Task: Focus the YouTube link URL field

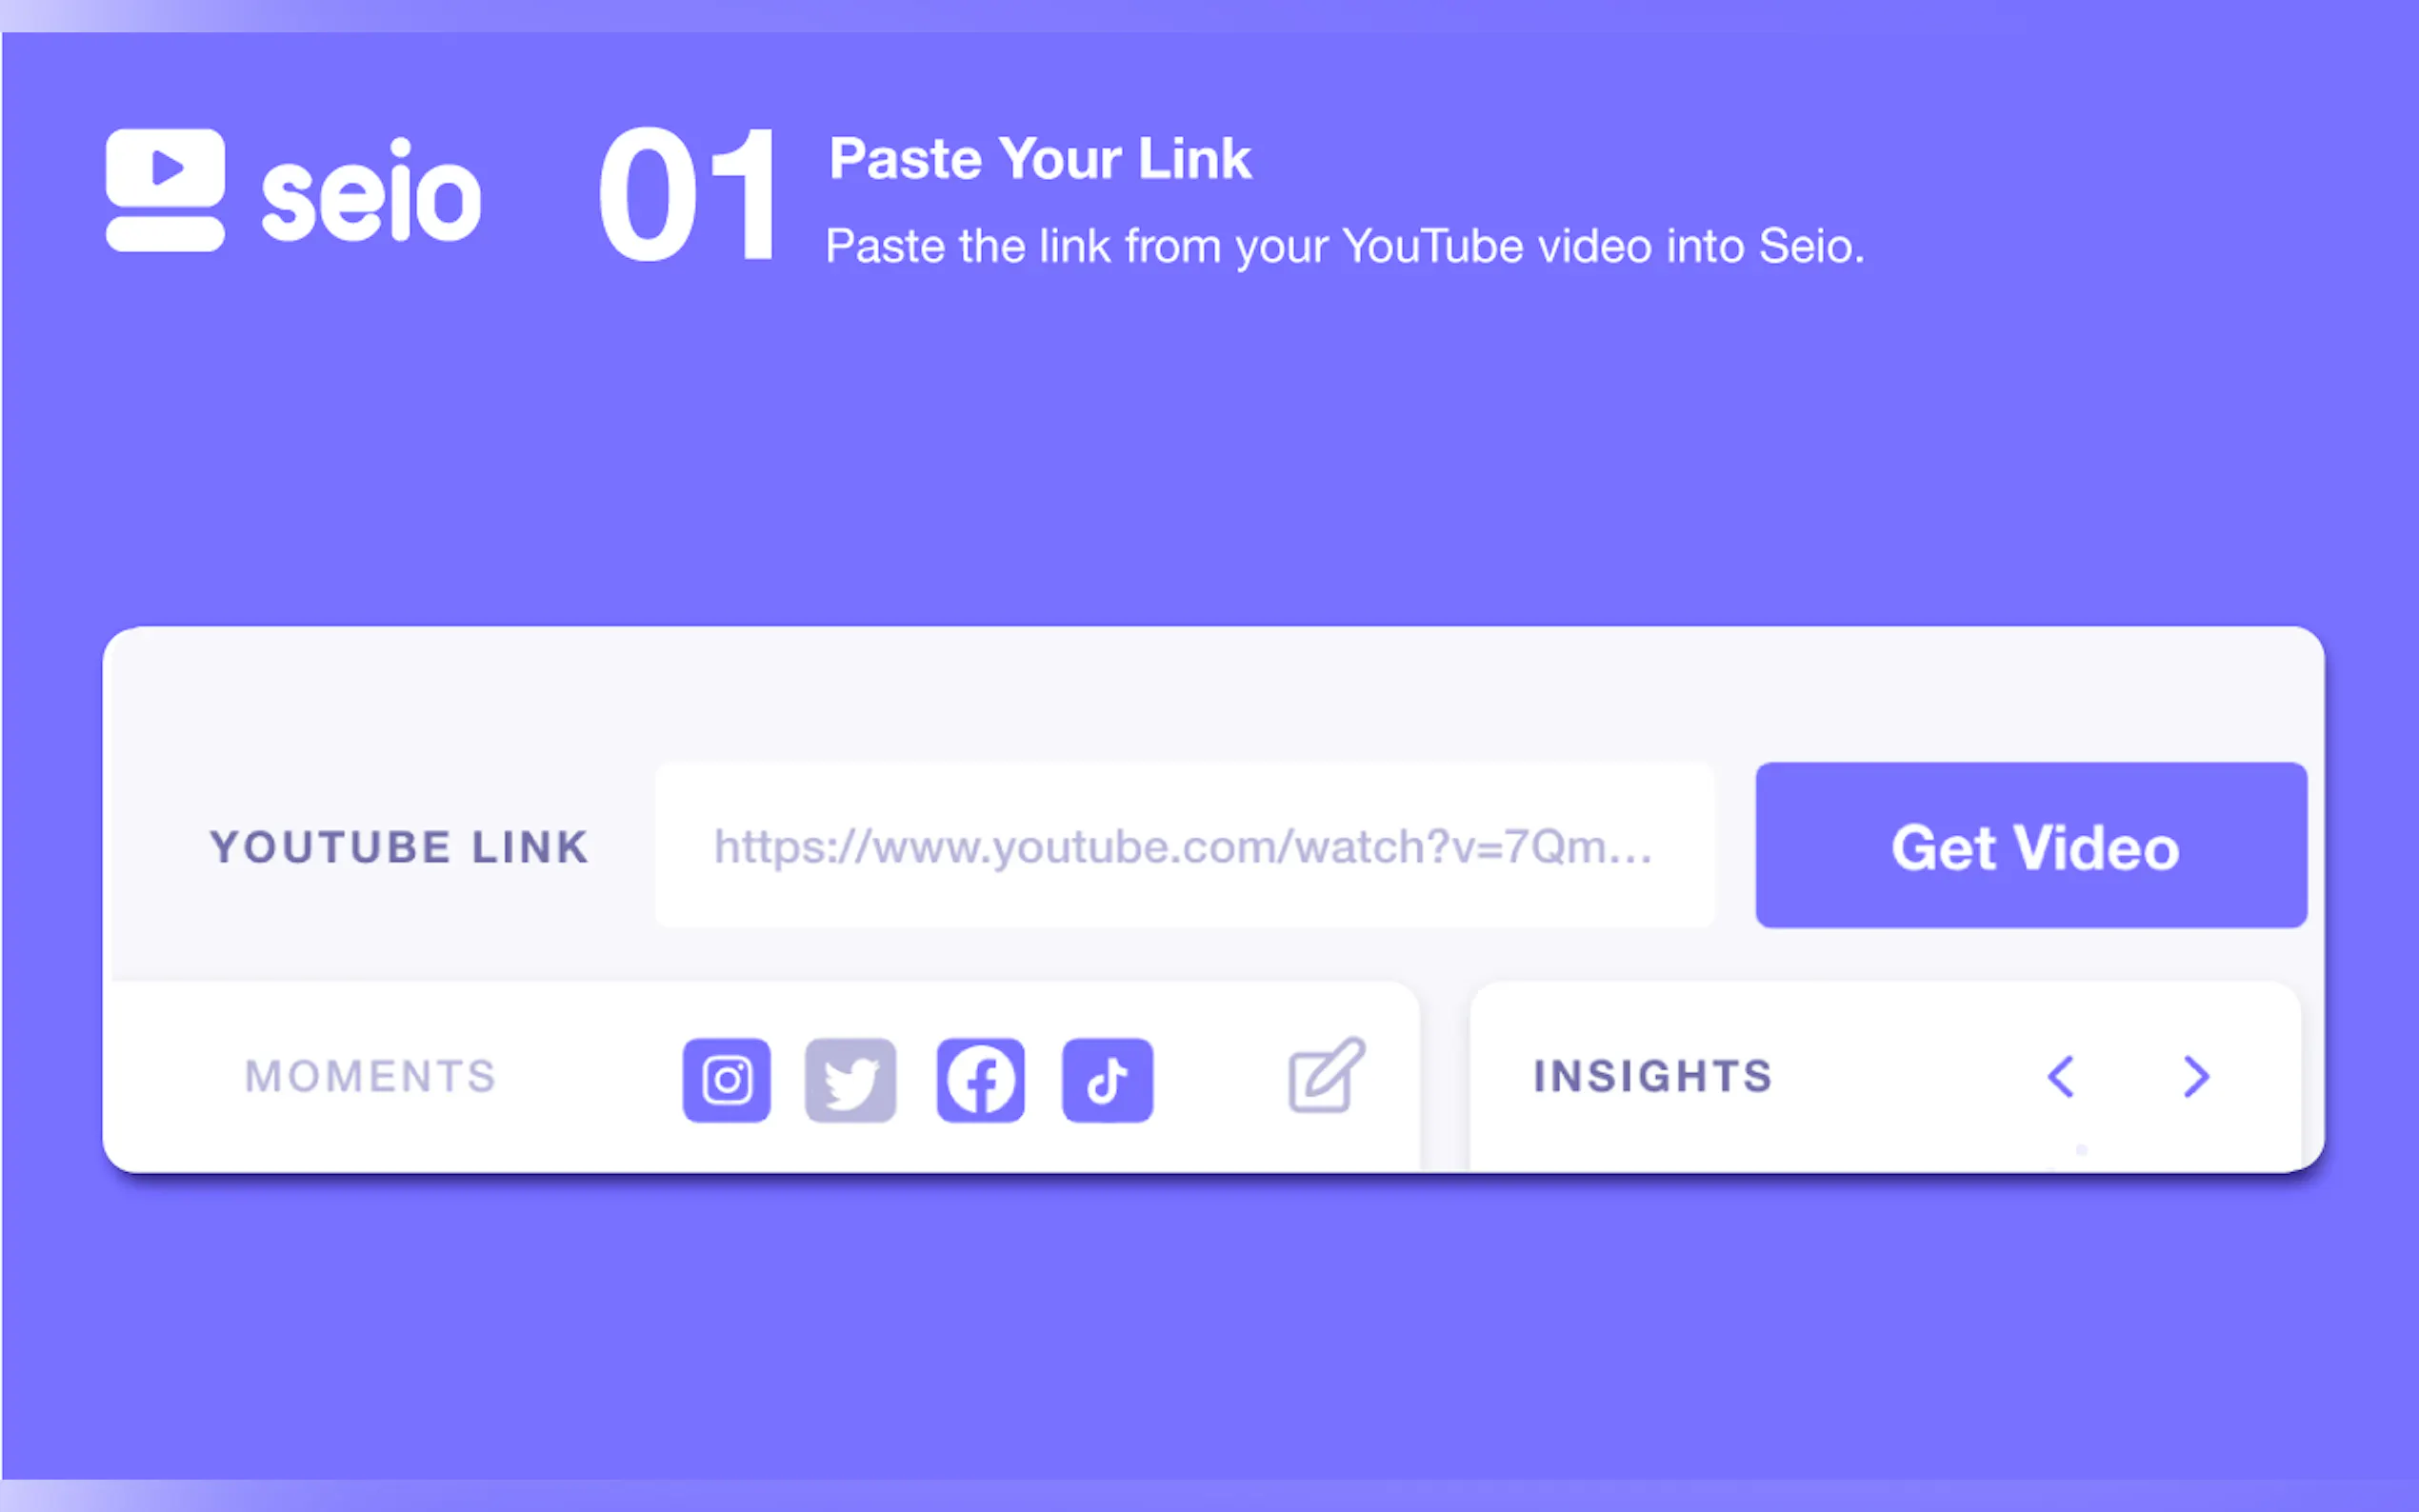Action: (x=1185, y=845)
